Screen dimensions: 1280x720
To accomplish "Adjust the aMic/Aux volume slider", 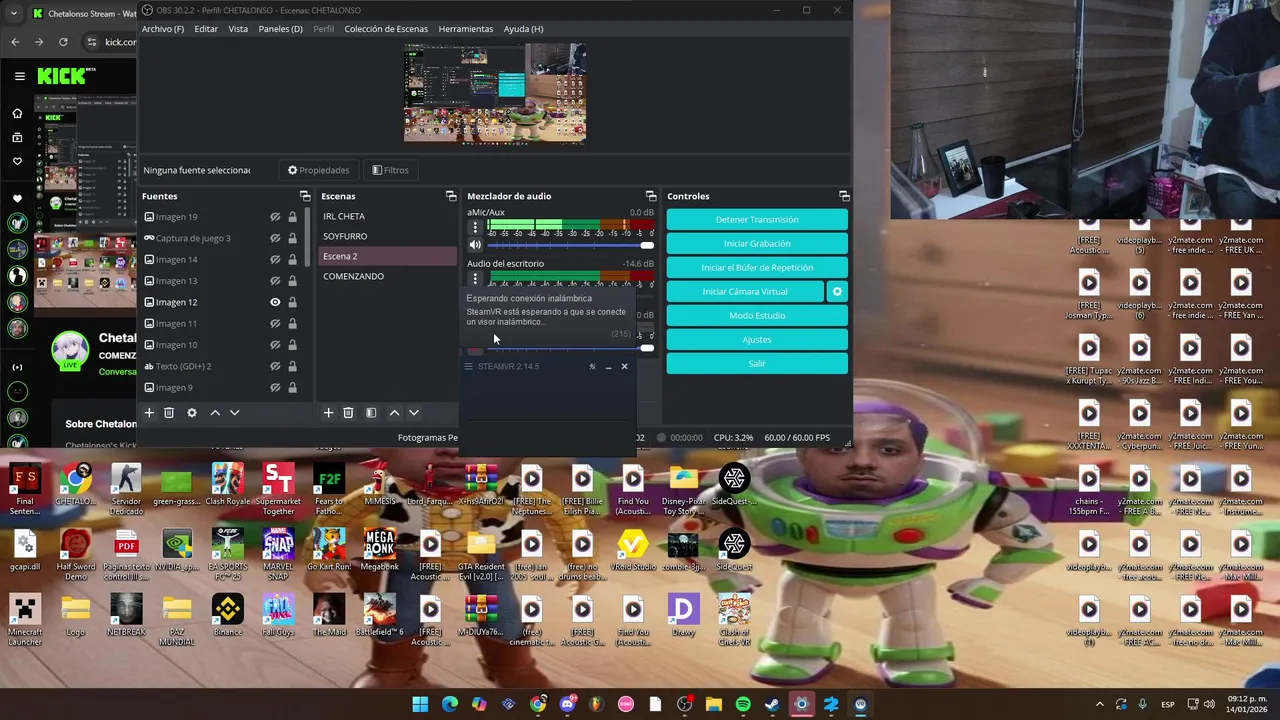I will coord(570,245).
